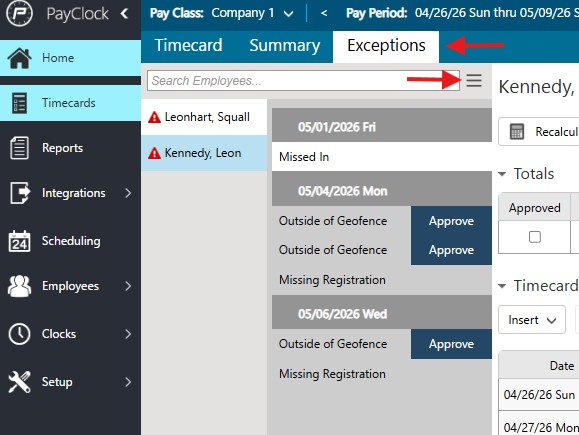Image resolution: width=579 pixels, height=435 pixels.
Task: Click the Recalculate calculator icon
Action: pyautogui.click(x=517, y=131)
